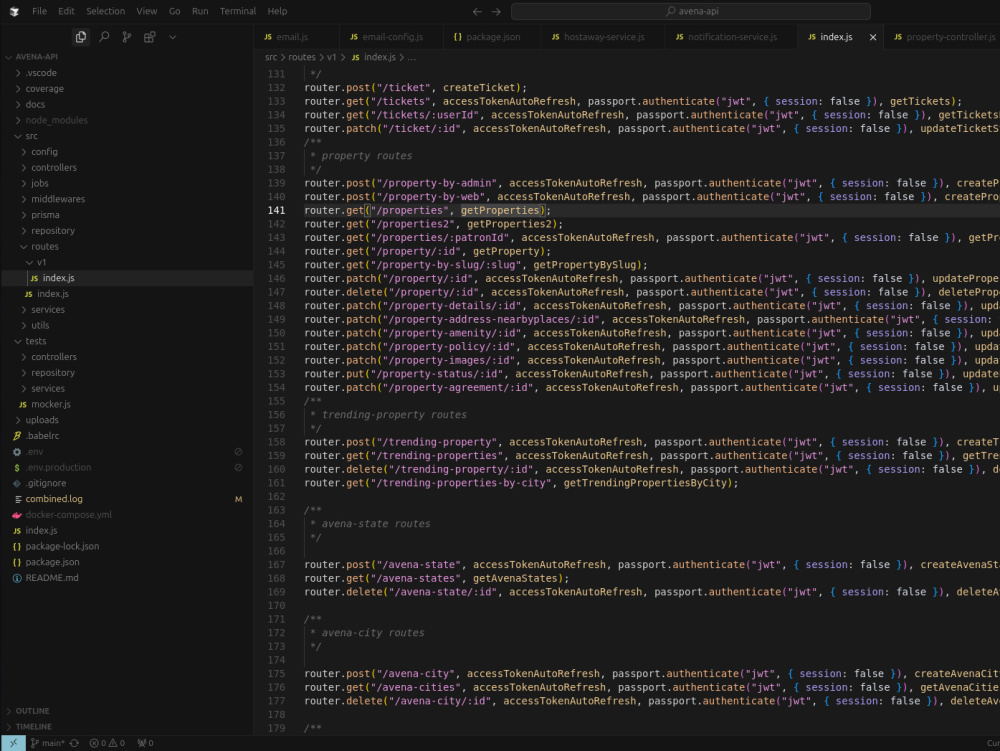The width and height of the screenshot is (1000, 751).
Task: Expand the TIMELINE panel
Action: (x=128, y=727)
